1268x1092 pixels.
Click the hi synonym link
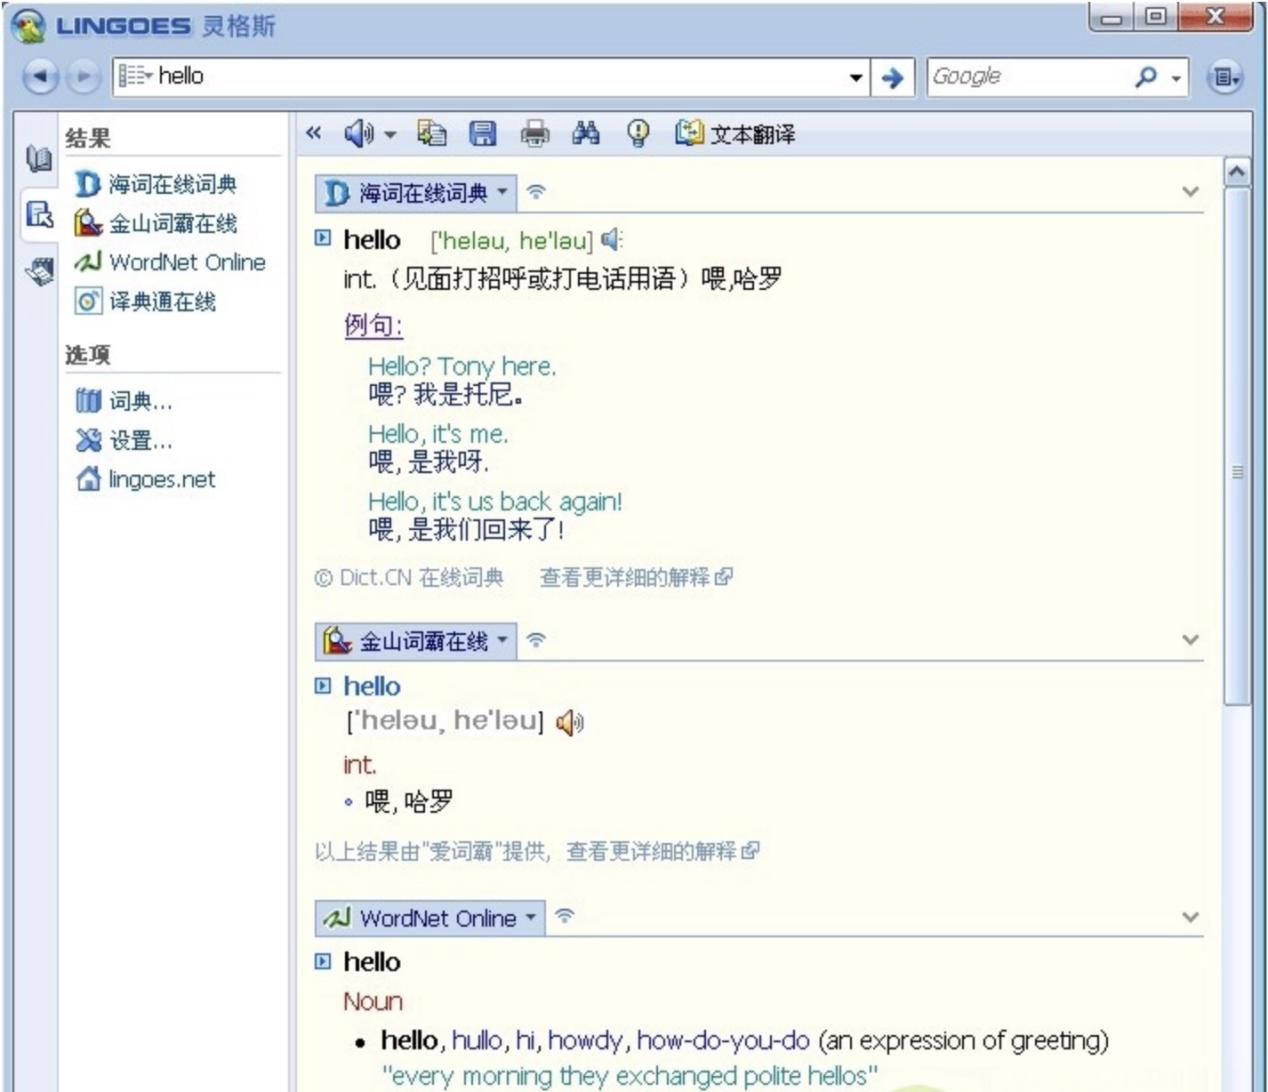tap(525, 1040)
